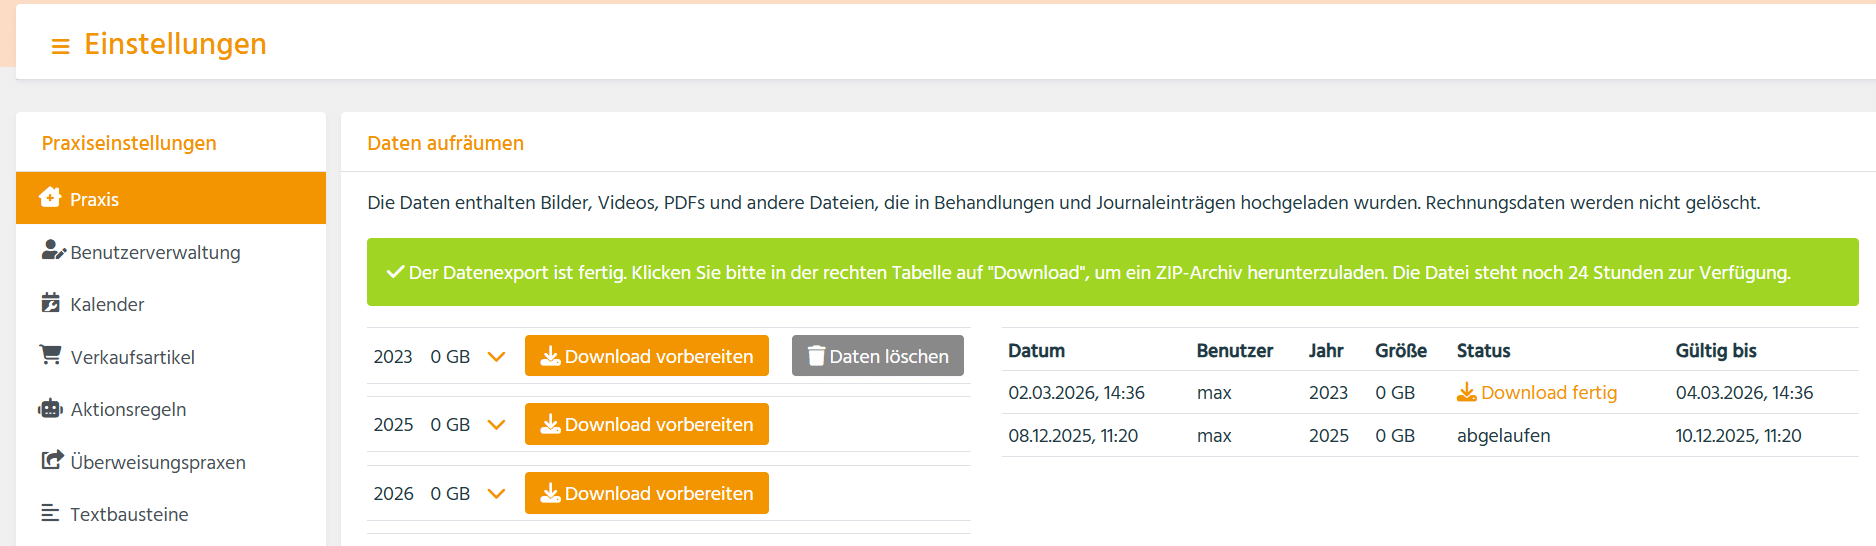Click the Praxis clinic icon in sidebar
The height and width of the screenshot is (546, 1876).
click(x=50, y=198)
